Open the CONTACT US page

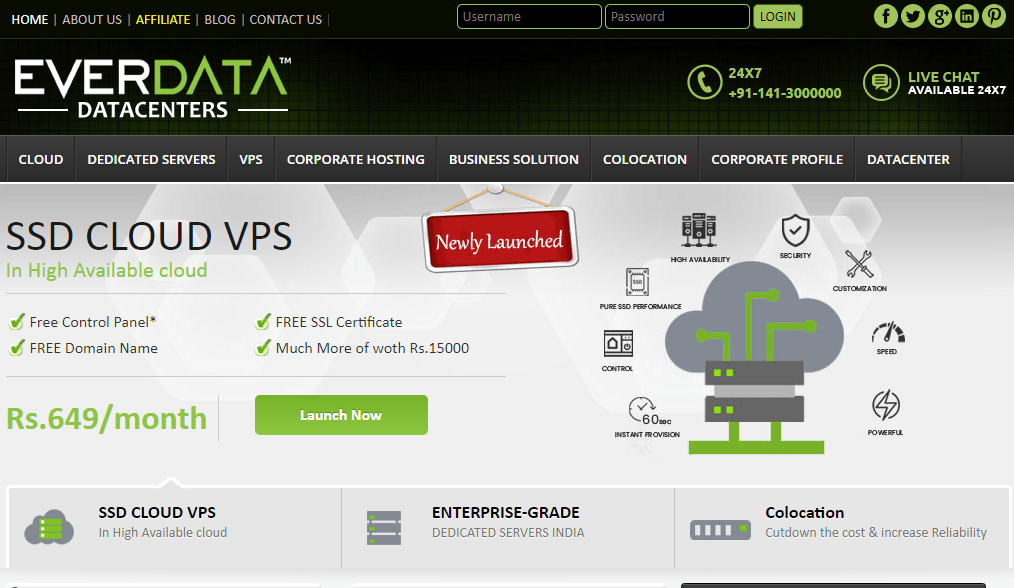pos(286,19)
